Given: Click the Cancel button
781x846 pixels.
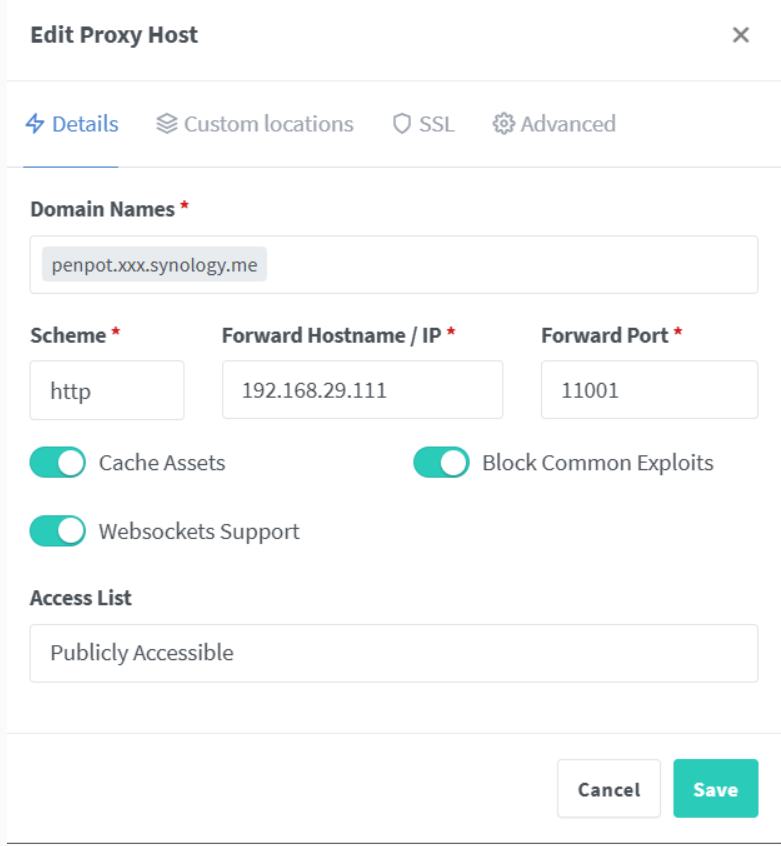Looking at the screenshot, I should pyautogui.click(x=608, y=789).
